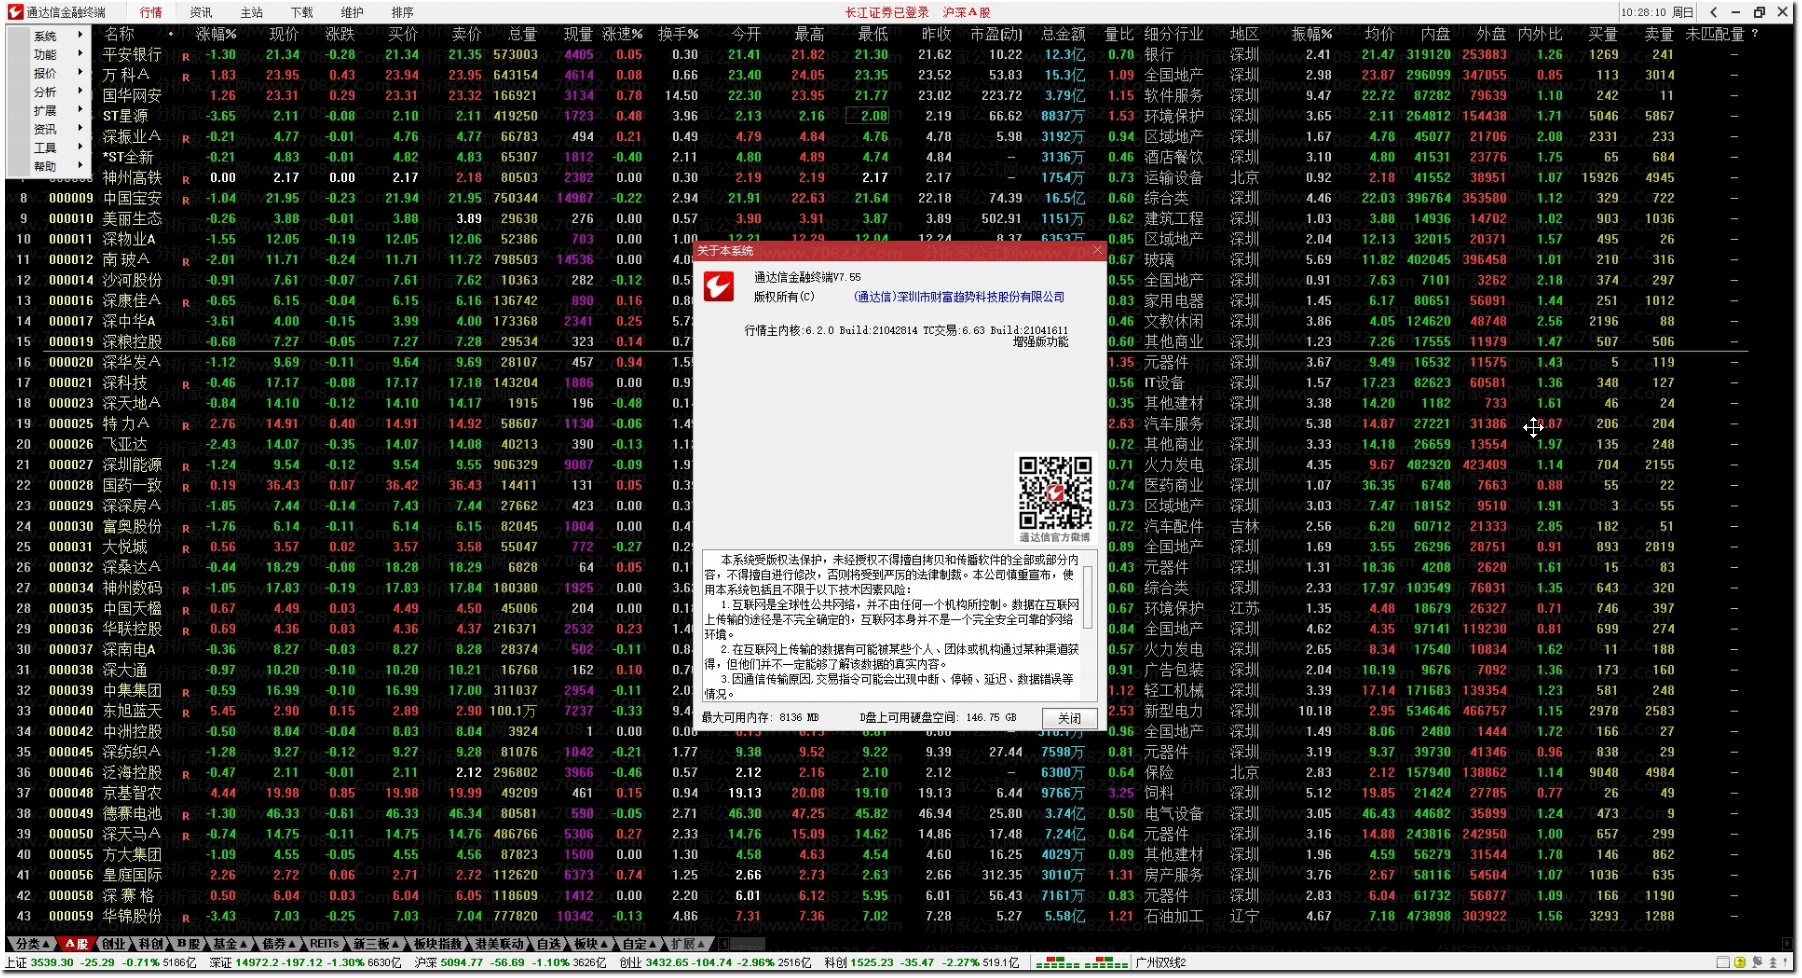Click the double up-arrow icon in status bar
This screenshot has height=978, width=1802.
[1772, 963]
